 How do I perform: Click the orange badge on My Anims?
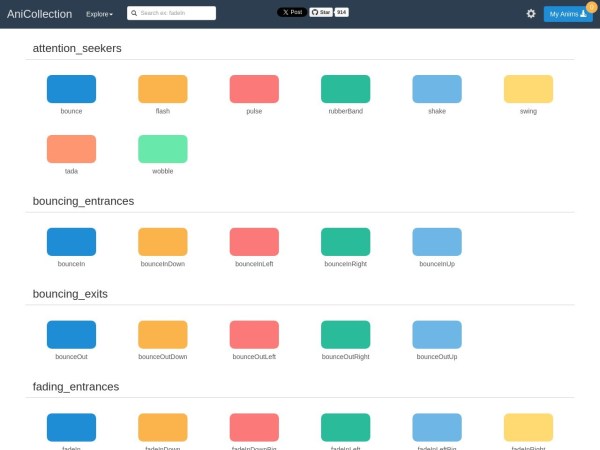coord(591,6)
